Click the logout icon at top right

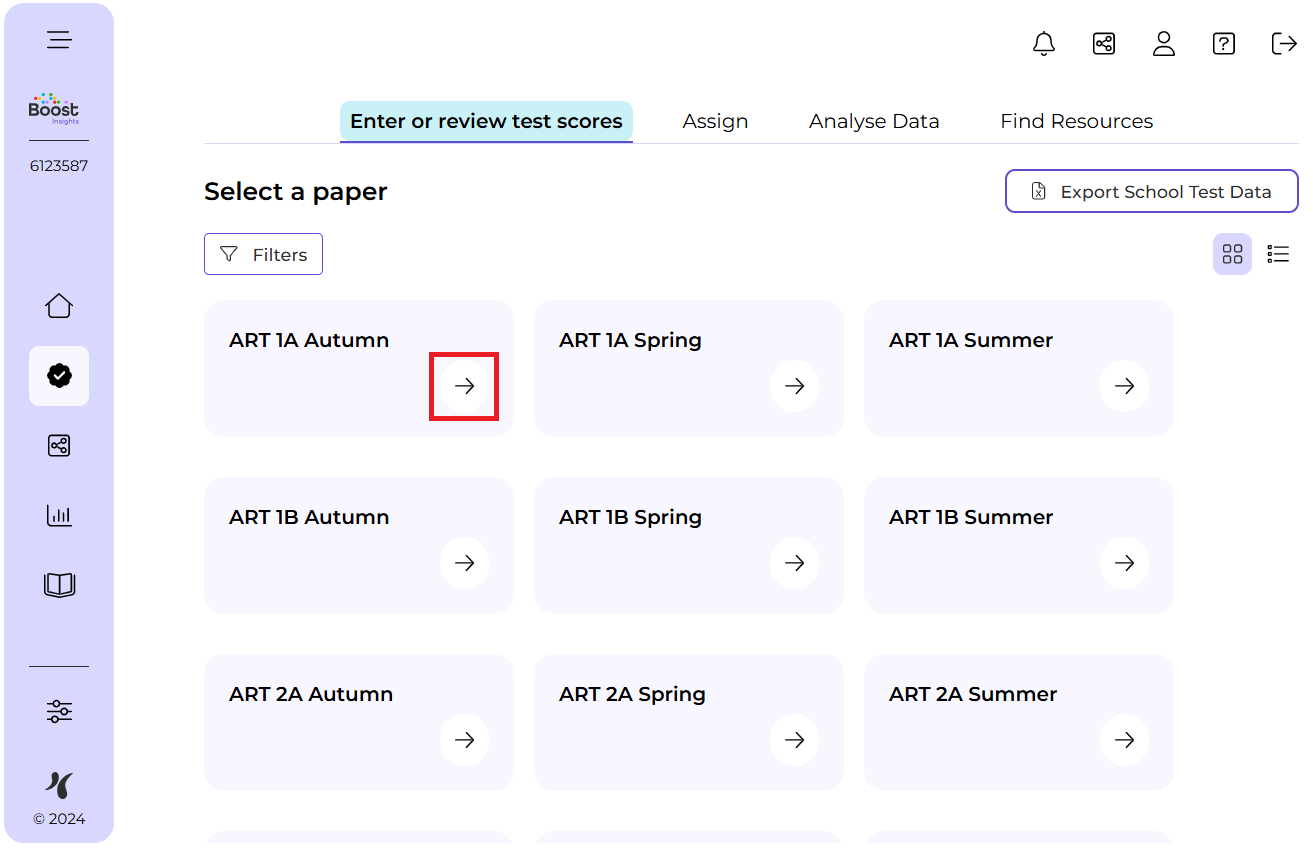click(1284, 44)
